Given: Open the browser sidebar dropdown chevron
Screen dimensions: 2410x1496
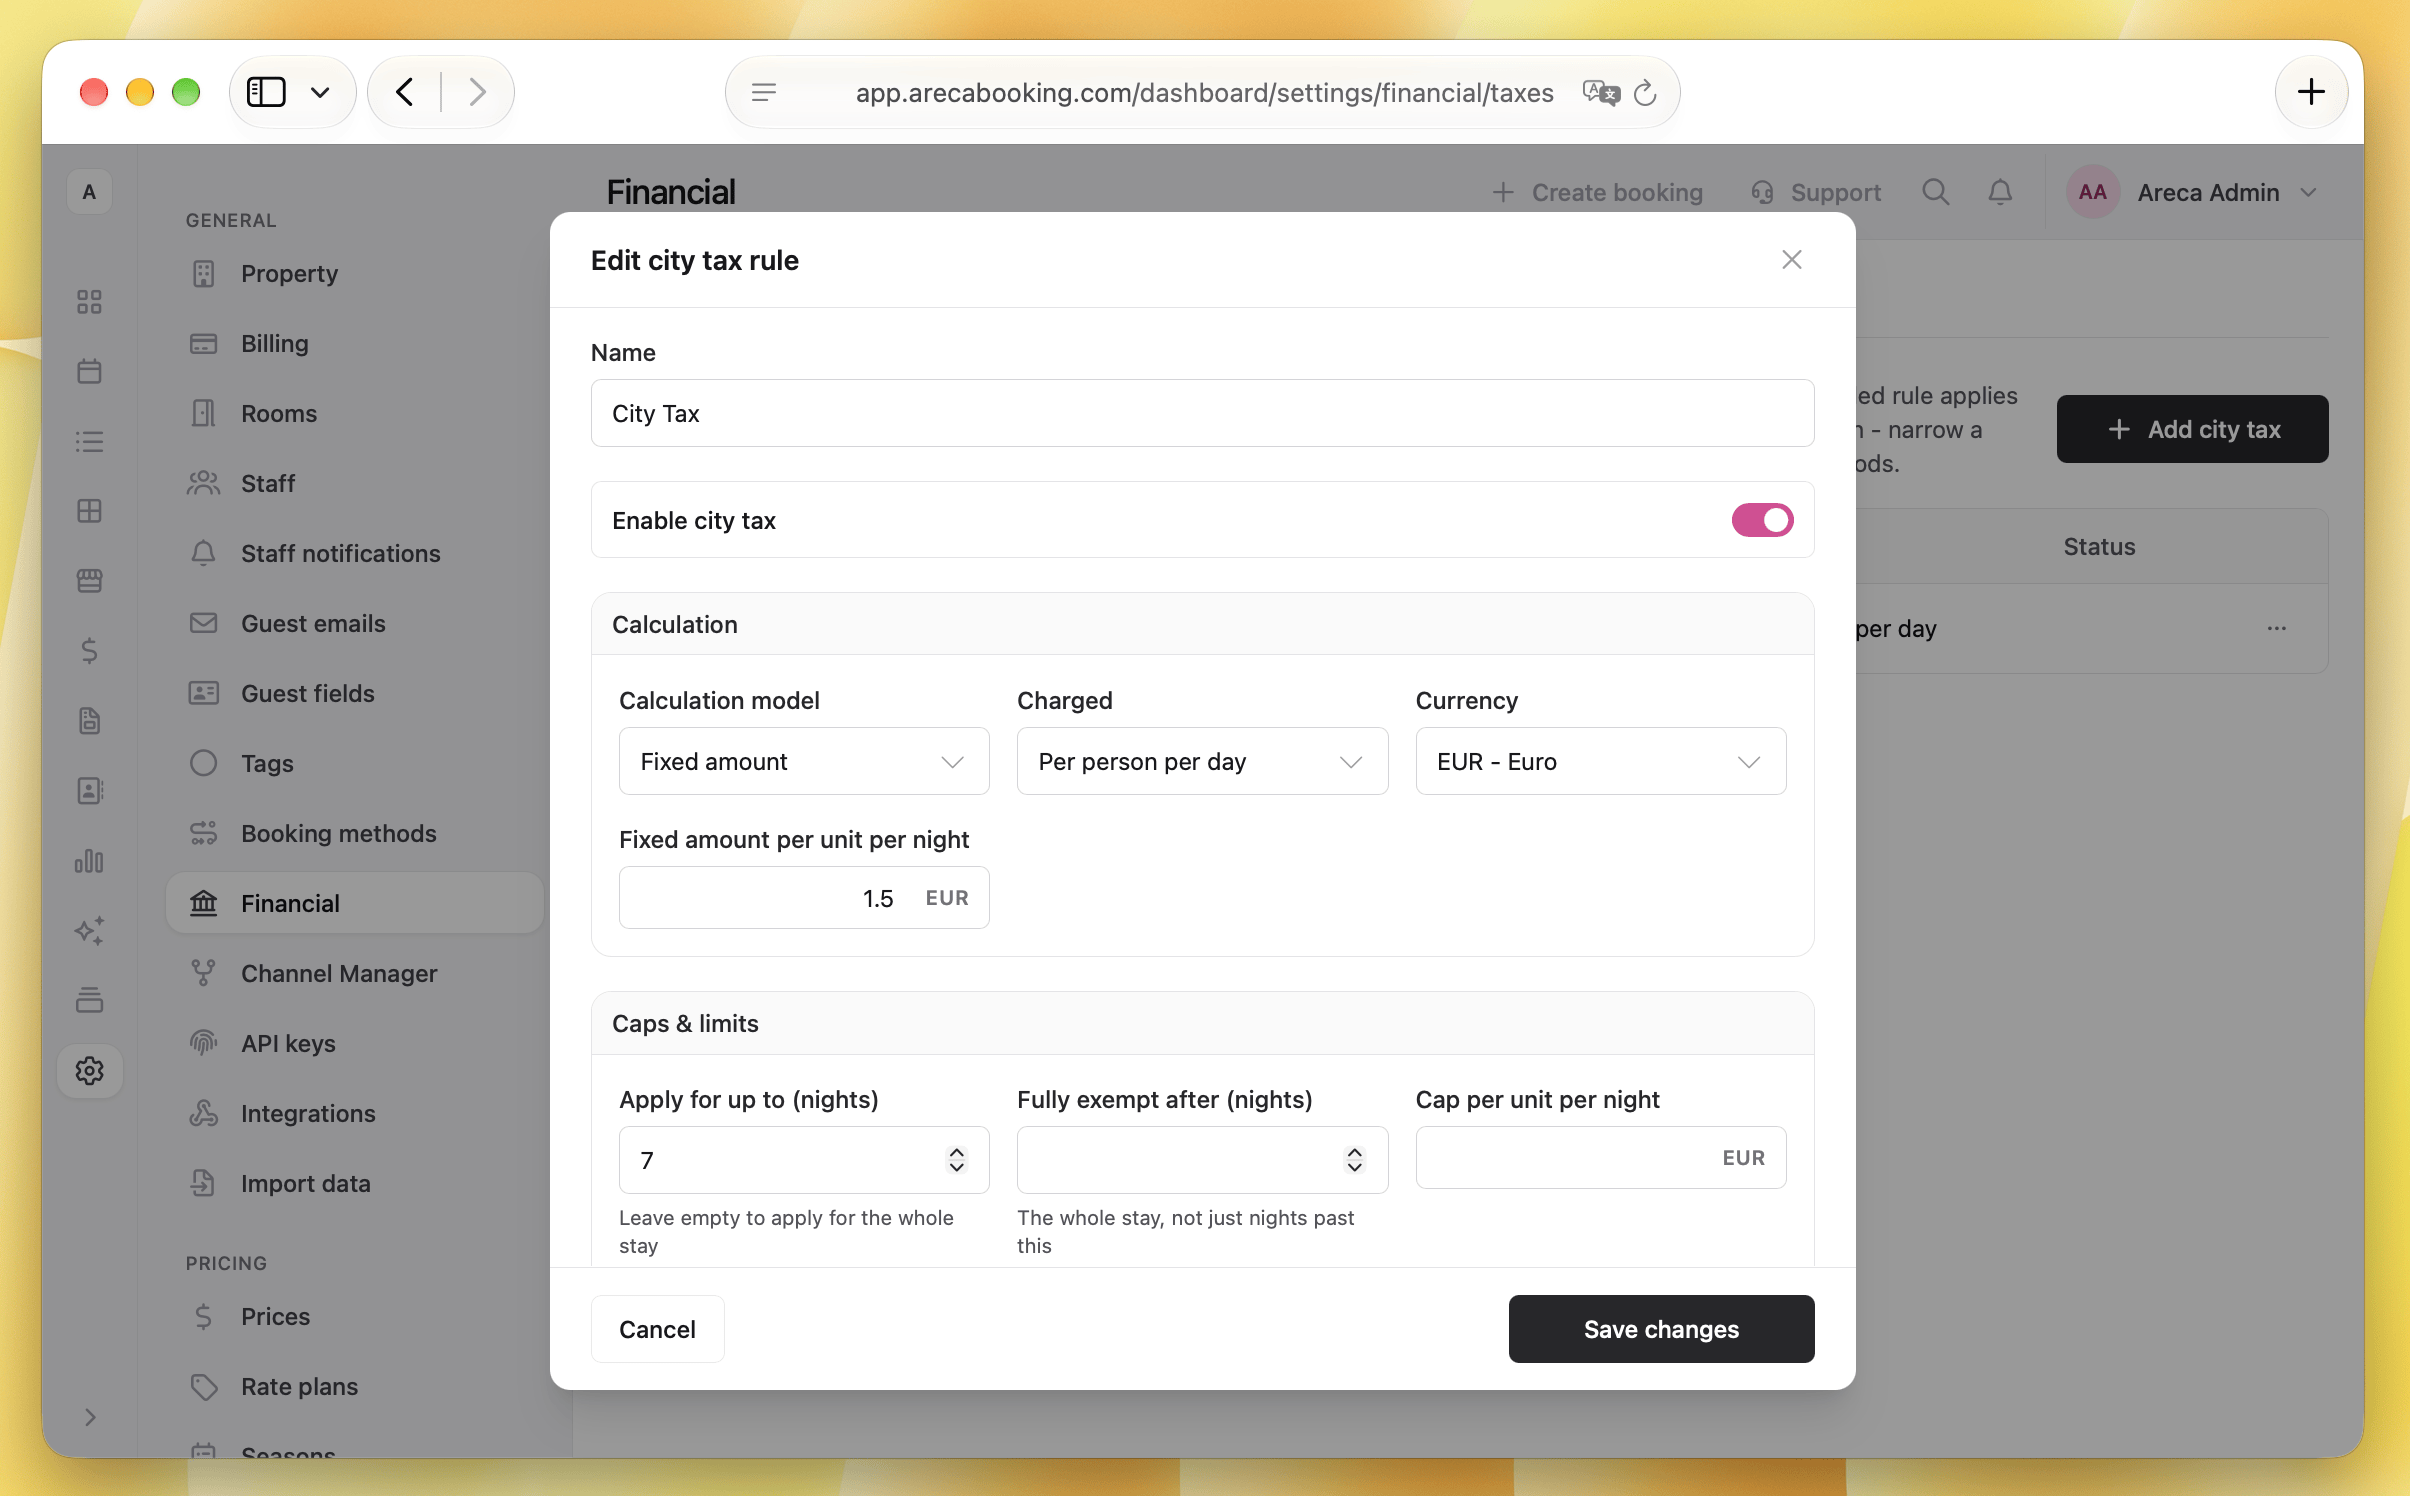Looking at the screenshot, I should [320, 93].
